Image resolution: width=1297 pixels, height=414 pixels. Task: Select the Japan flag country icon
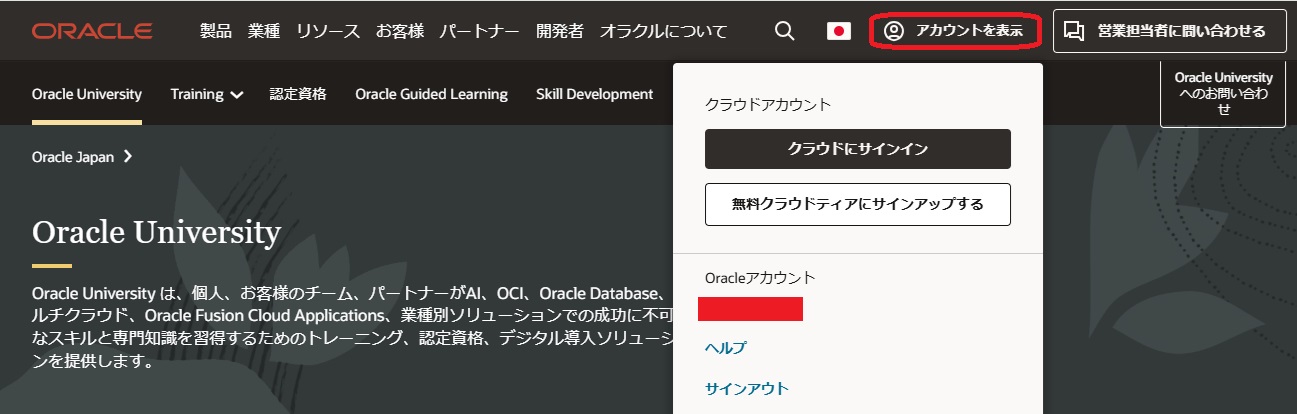click(x=839, y=31)
